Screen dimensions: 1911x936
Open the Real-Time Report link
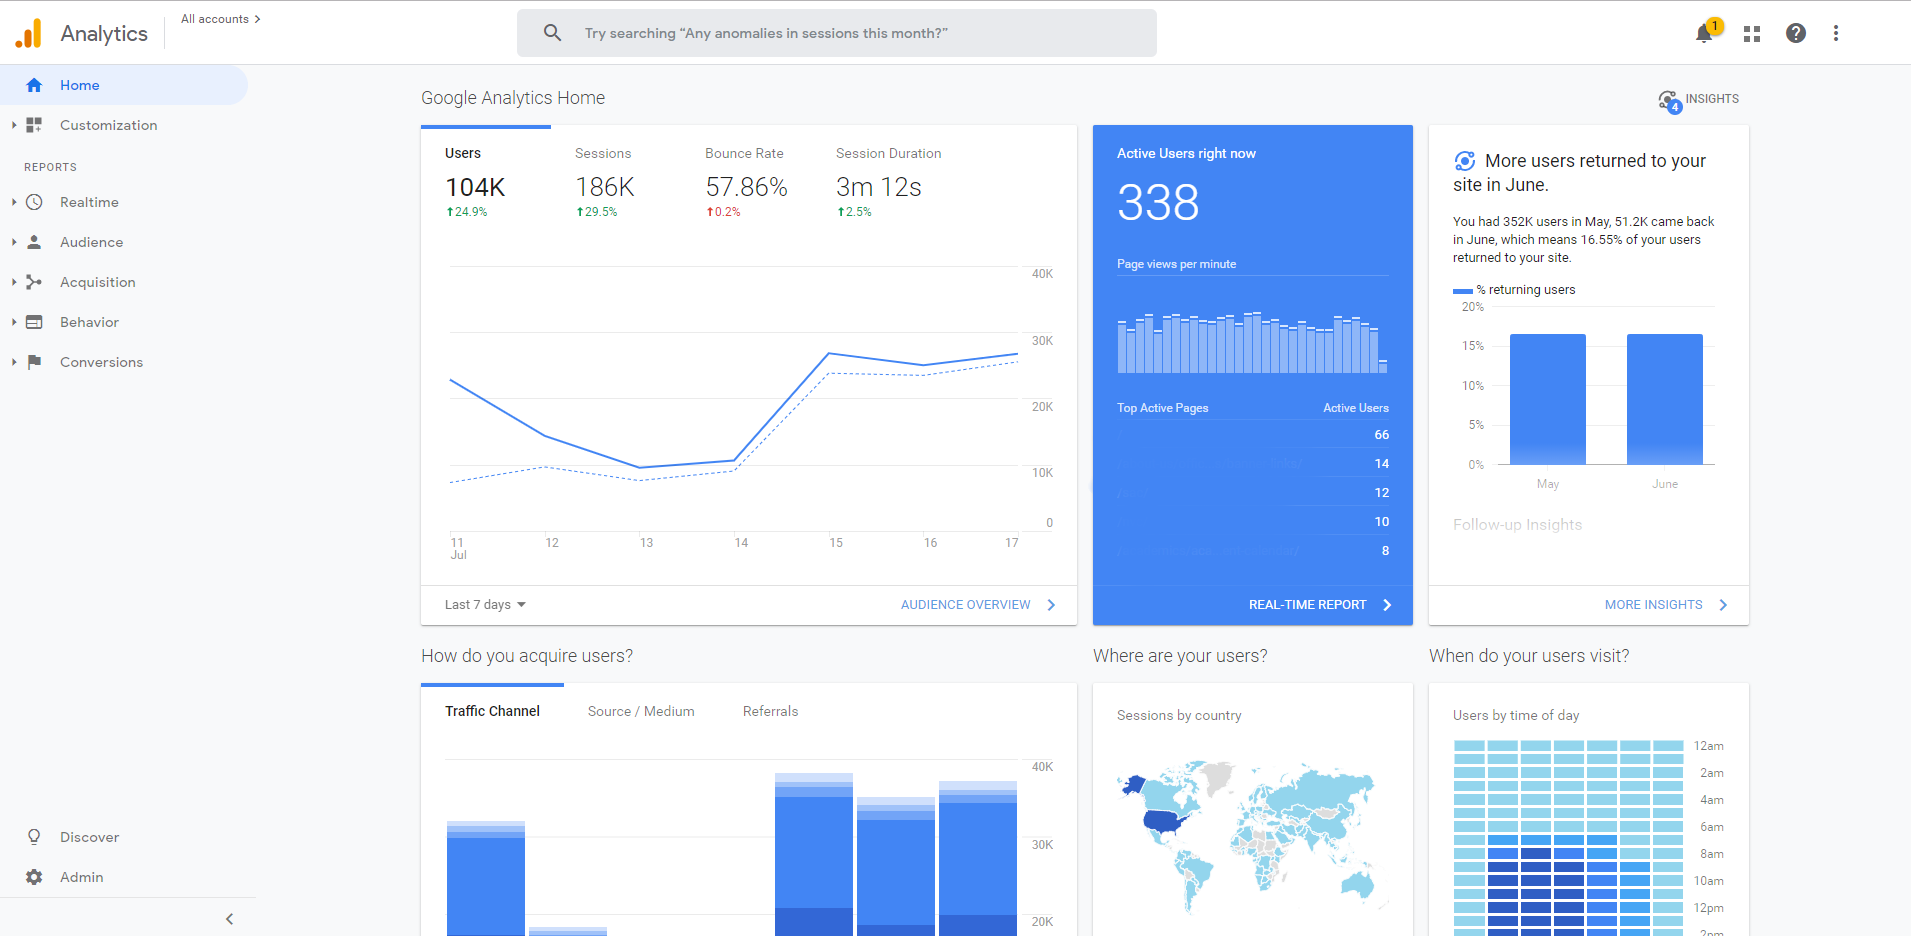[x=1307, y=605]
